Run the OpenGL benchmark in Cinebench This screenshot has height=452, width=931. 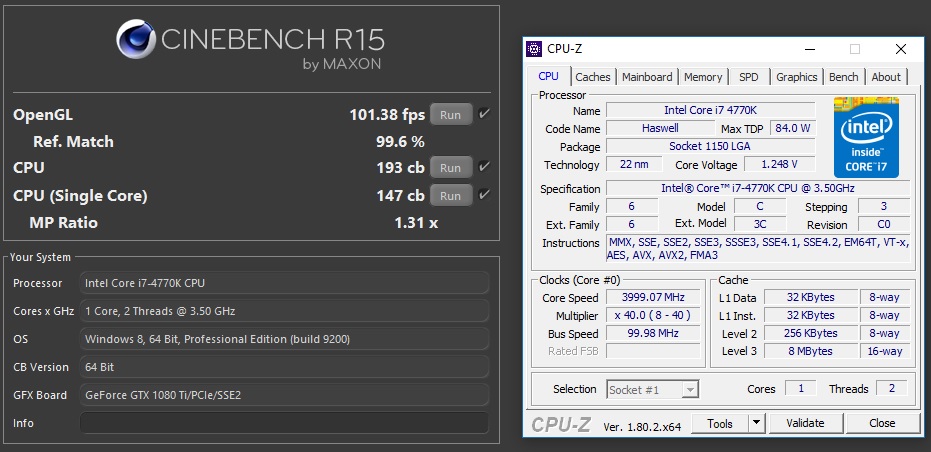(451, 115)
